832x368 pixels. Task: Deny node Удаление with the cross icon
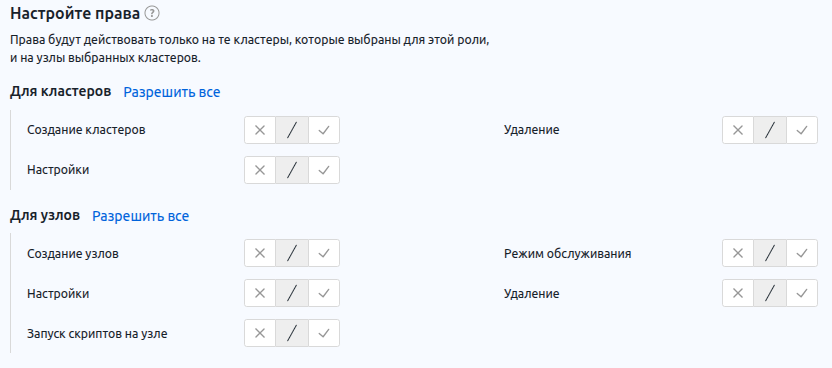[x=738, y=293]
